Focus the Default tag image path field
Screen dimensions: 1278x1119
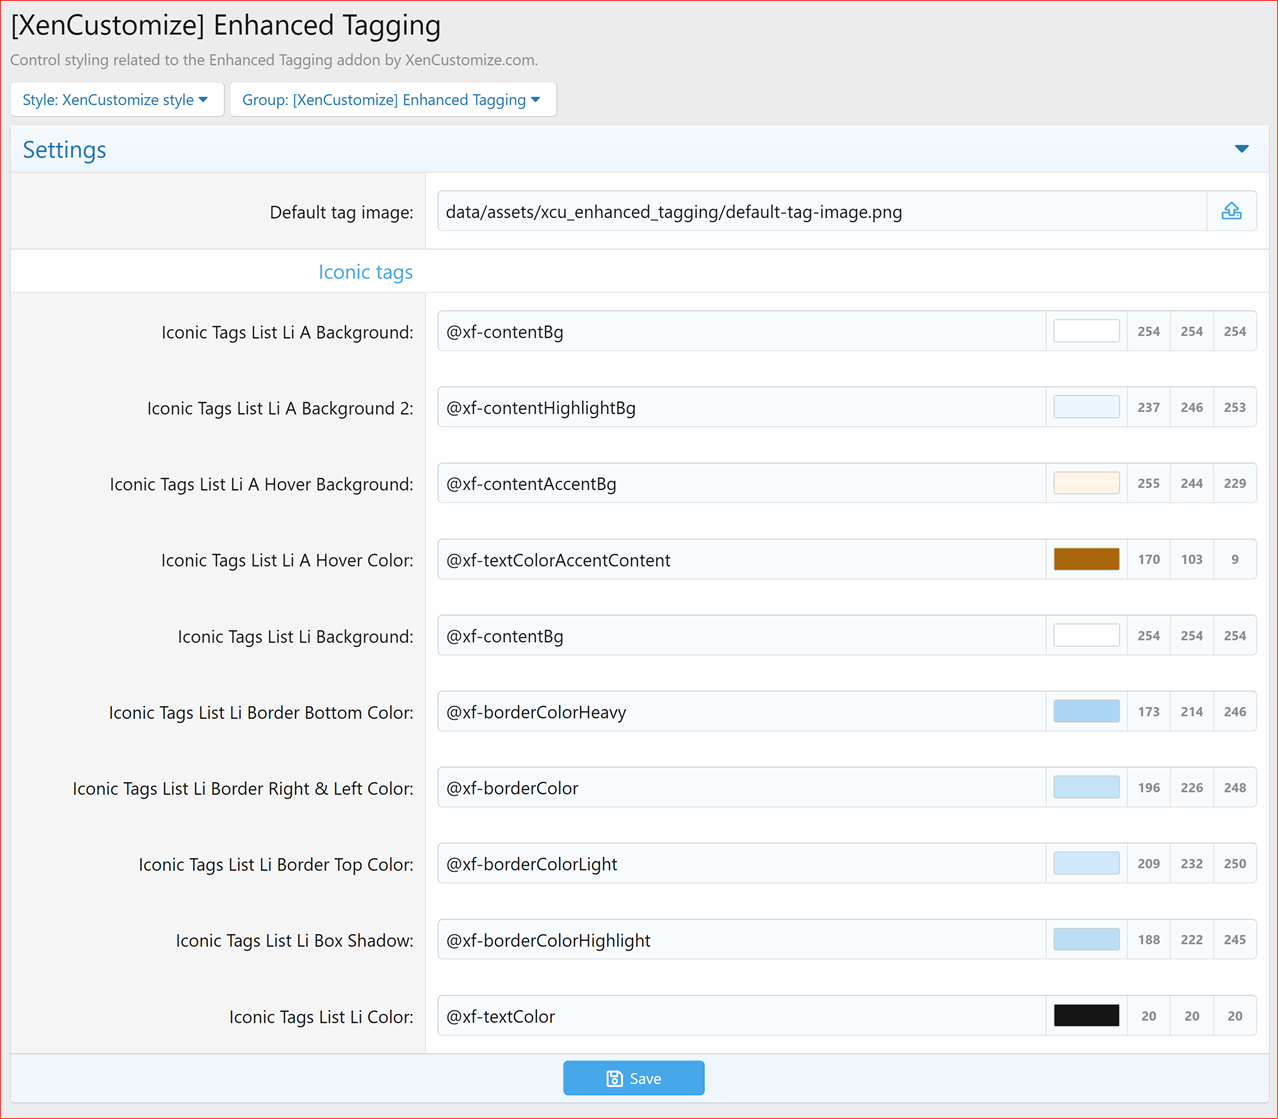click(x=822, y=211)
